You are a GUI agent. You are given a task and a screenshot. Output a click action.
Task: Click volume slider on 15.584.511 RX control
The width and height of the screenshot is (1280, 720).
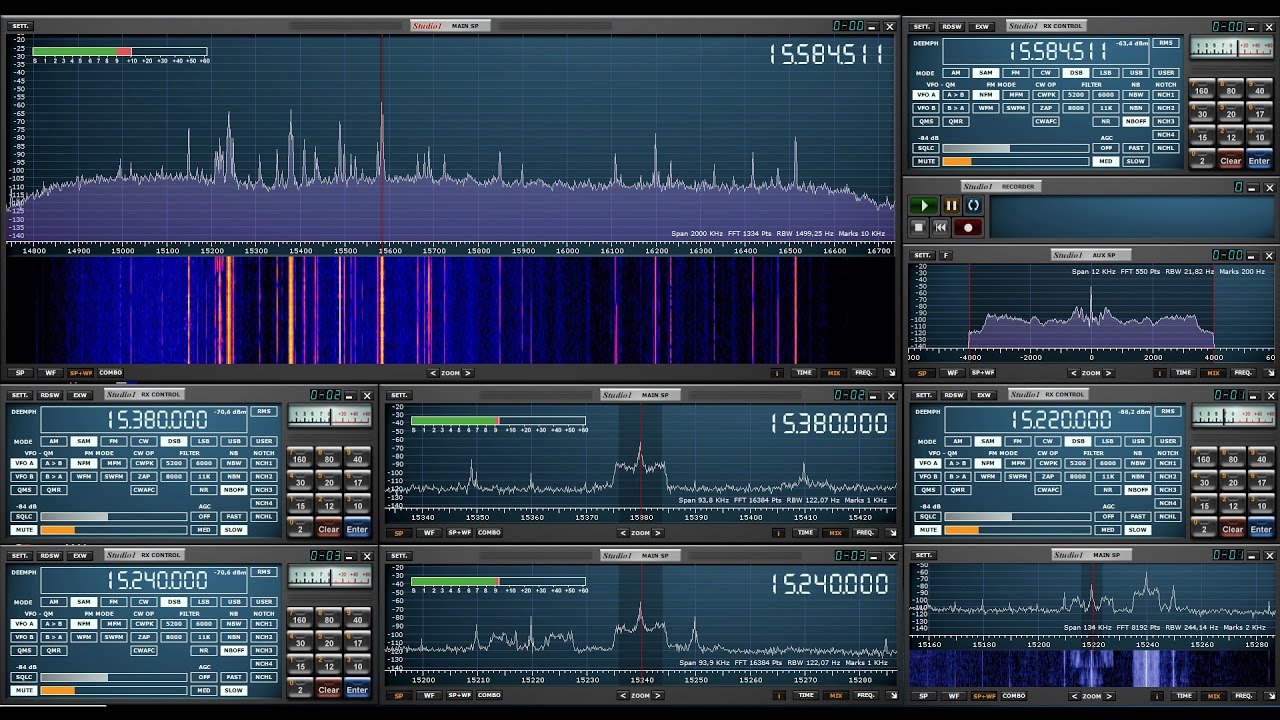(x=1016, y=161)
